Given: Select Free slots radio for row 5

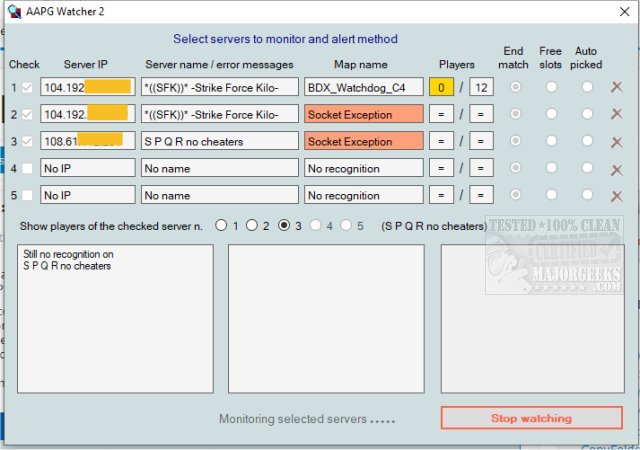Looking at the screenshot, I should pos(551,194).
